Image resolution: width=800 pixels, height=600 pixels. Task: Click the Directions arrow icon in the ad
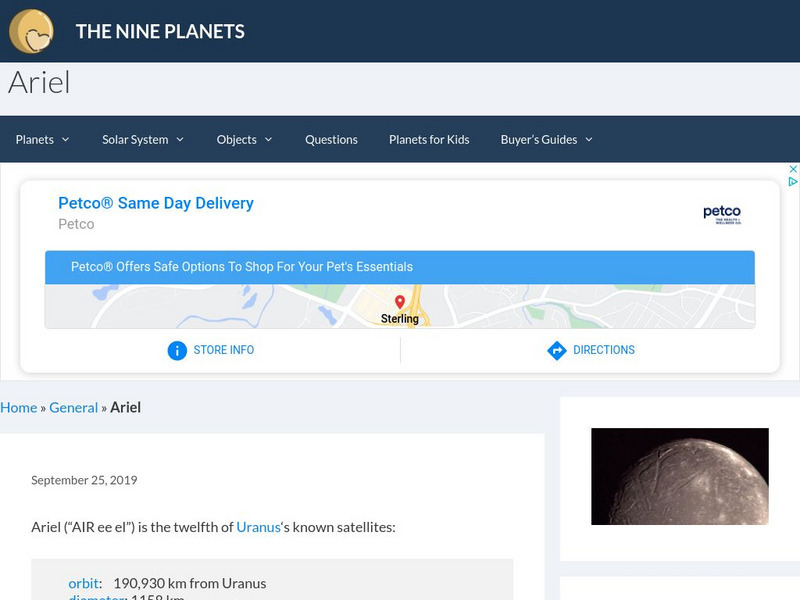tap(556, 350)
